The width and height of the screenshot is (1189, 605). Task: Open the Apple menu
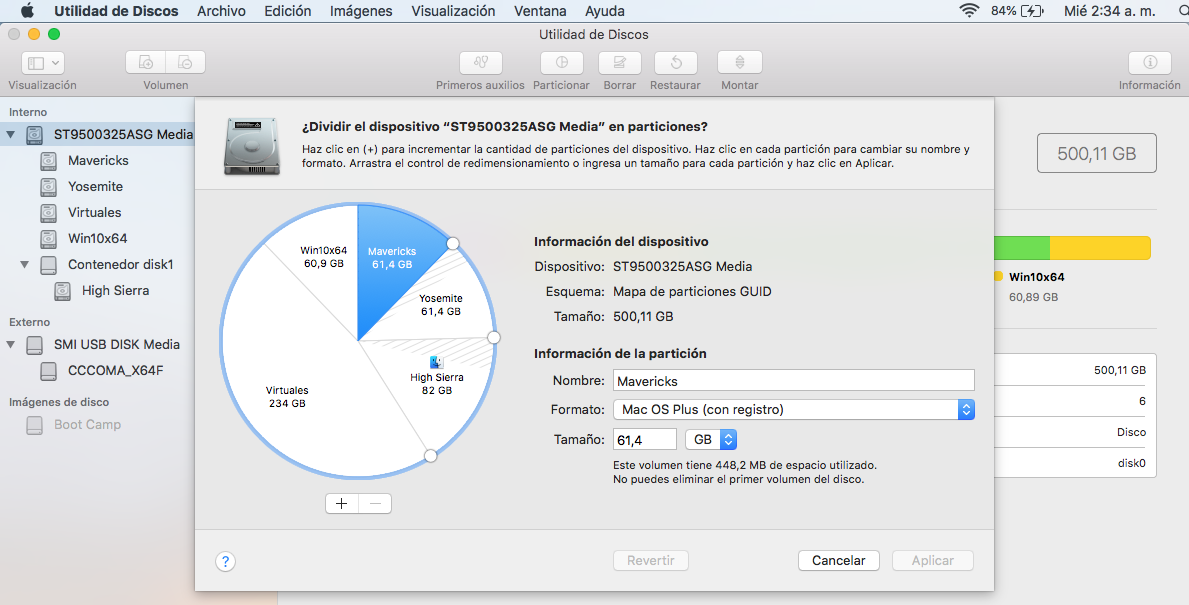click(x=27, y=11)
